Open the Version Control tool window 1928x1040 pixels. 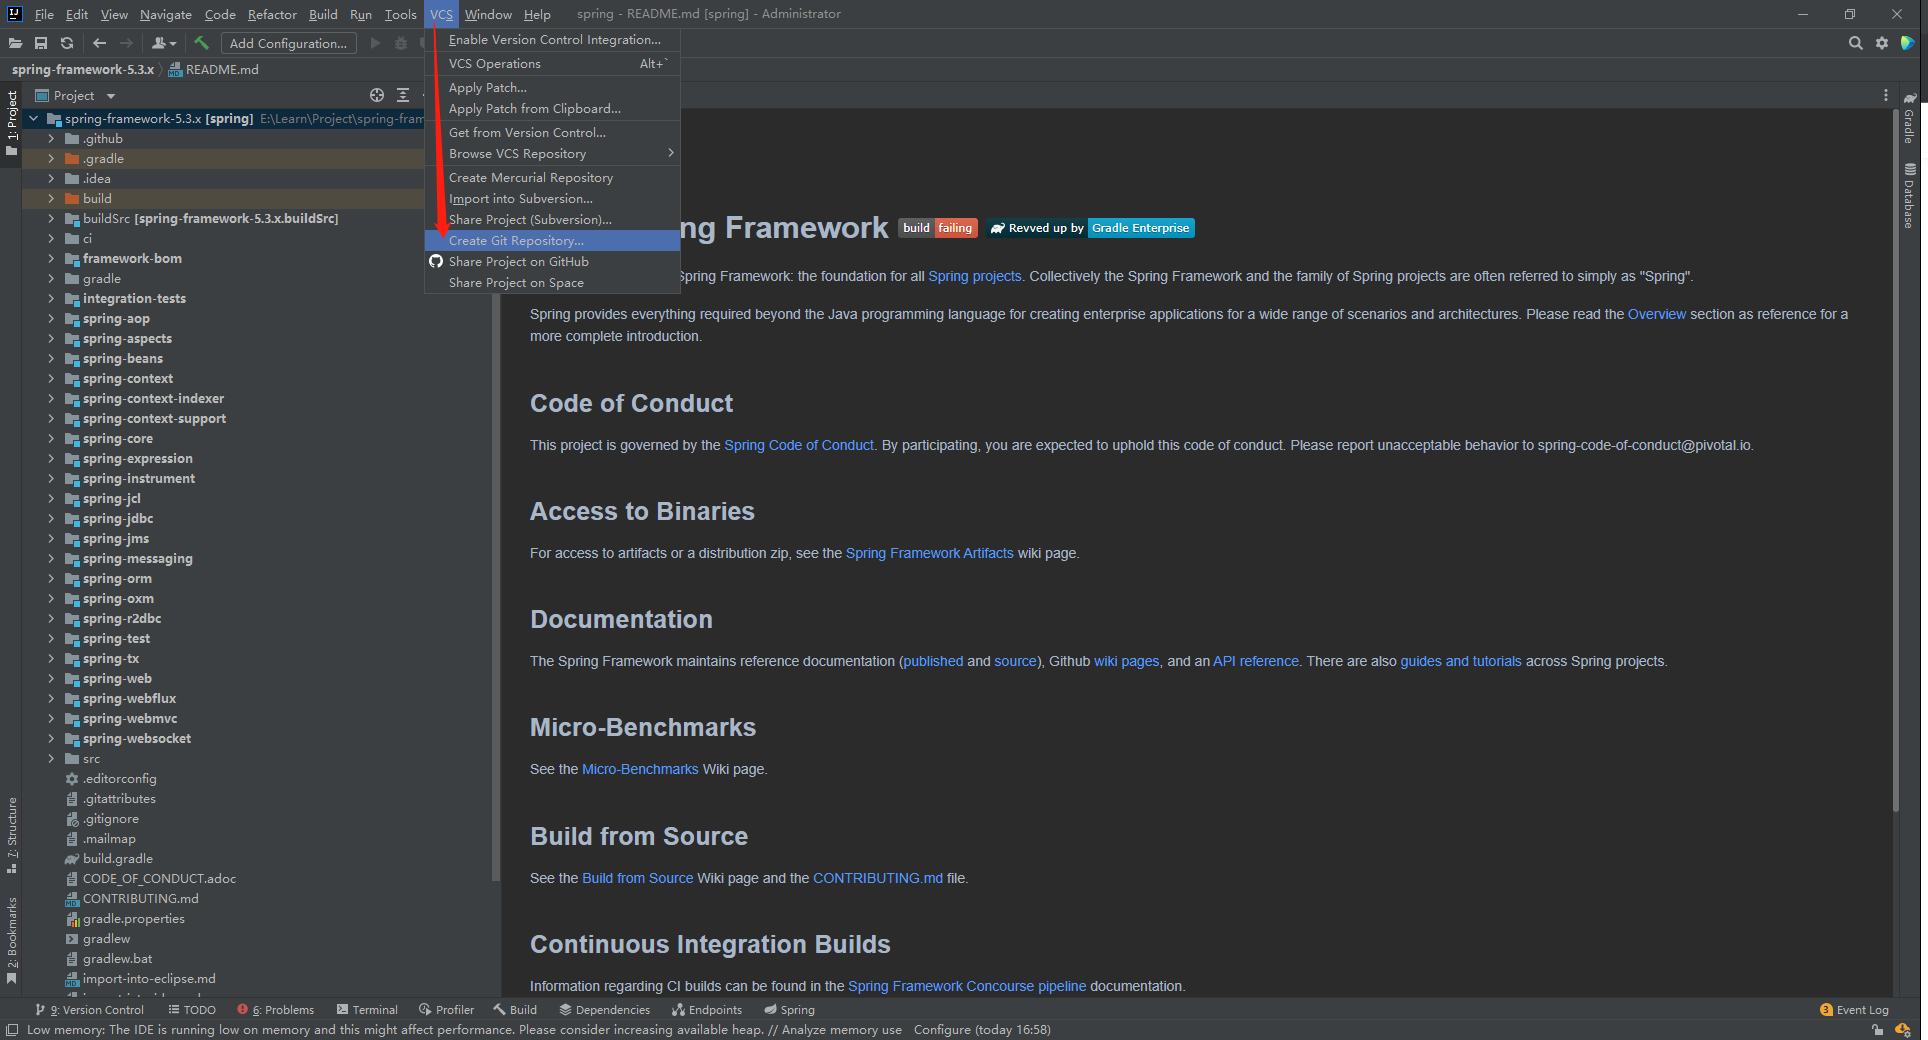click(90, 1010)
